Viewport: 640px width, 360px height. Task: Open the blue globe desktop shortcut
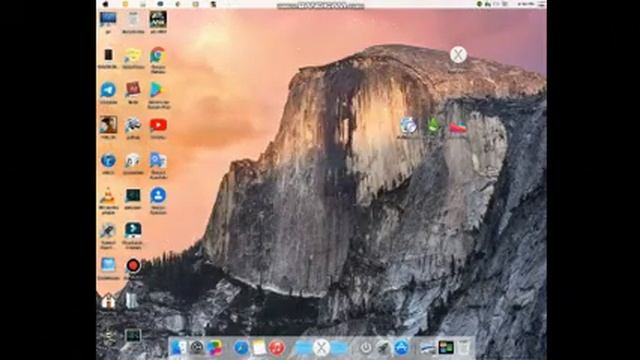(108, 161)
